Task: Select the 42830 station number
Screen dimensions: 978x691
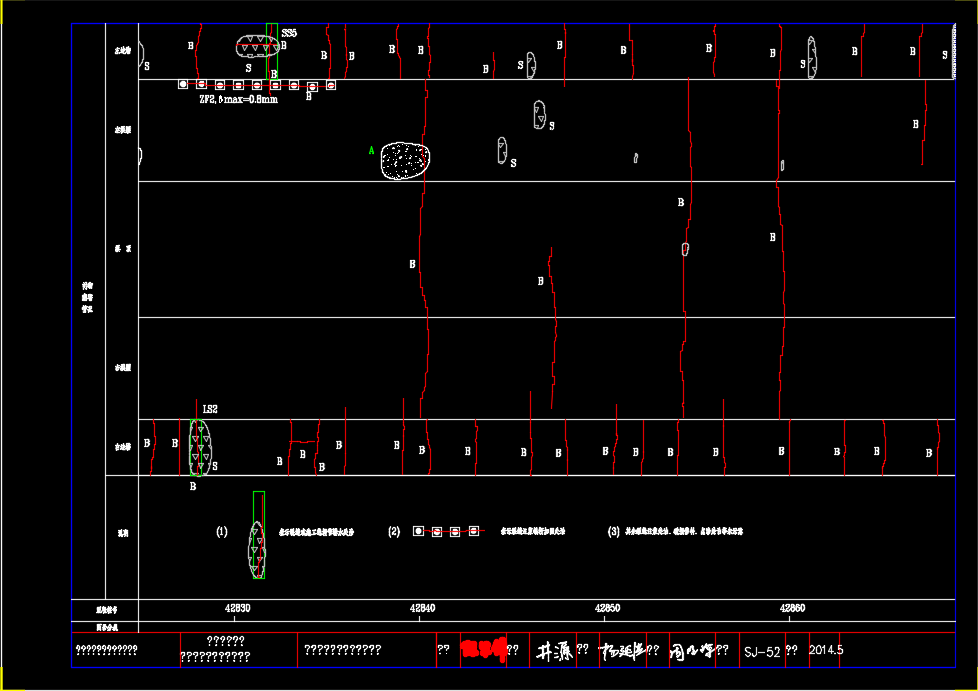Action: [238, 608]
